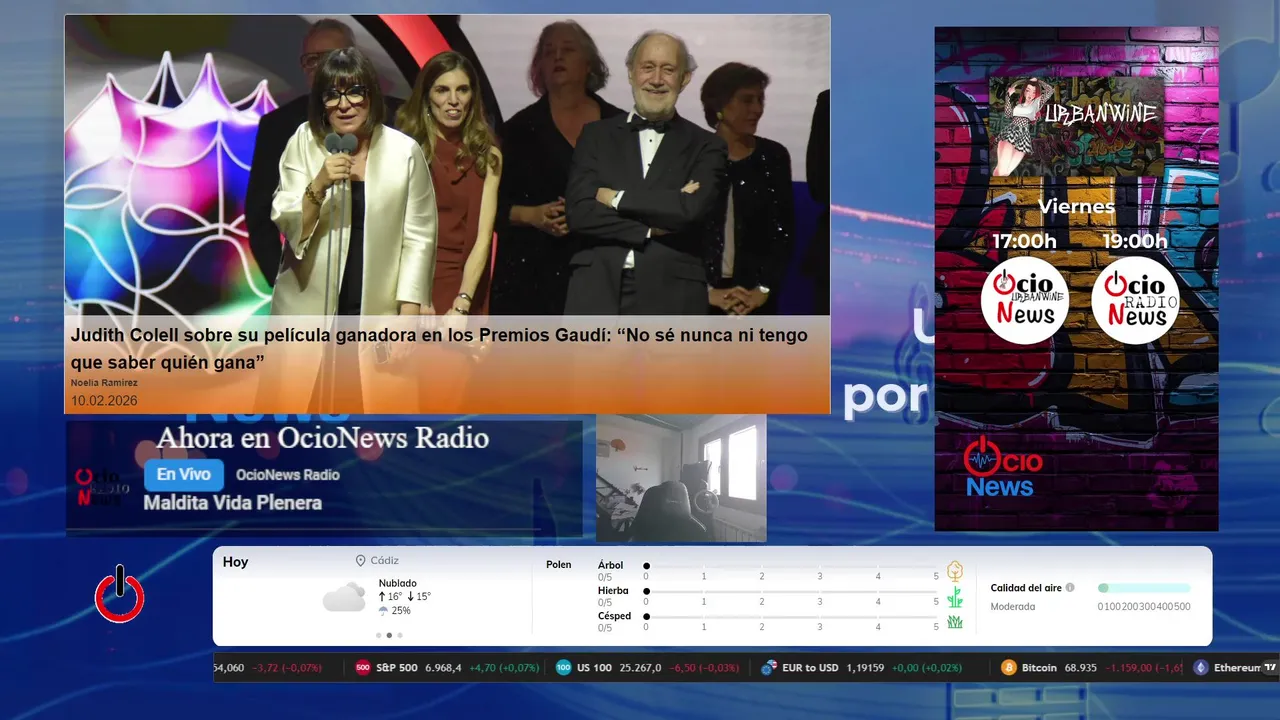The height and width of the screenshot is (720, 1280).
Task: Open the S&P 500 ticker entry
Action: pos(447,668)
